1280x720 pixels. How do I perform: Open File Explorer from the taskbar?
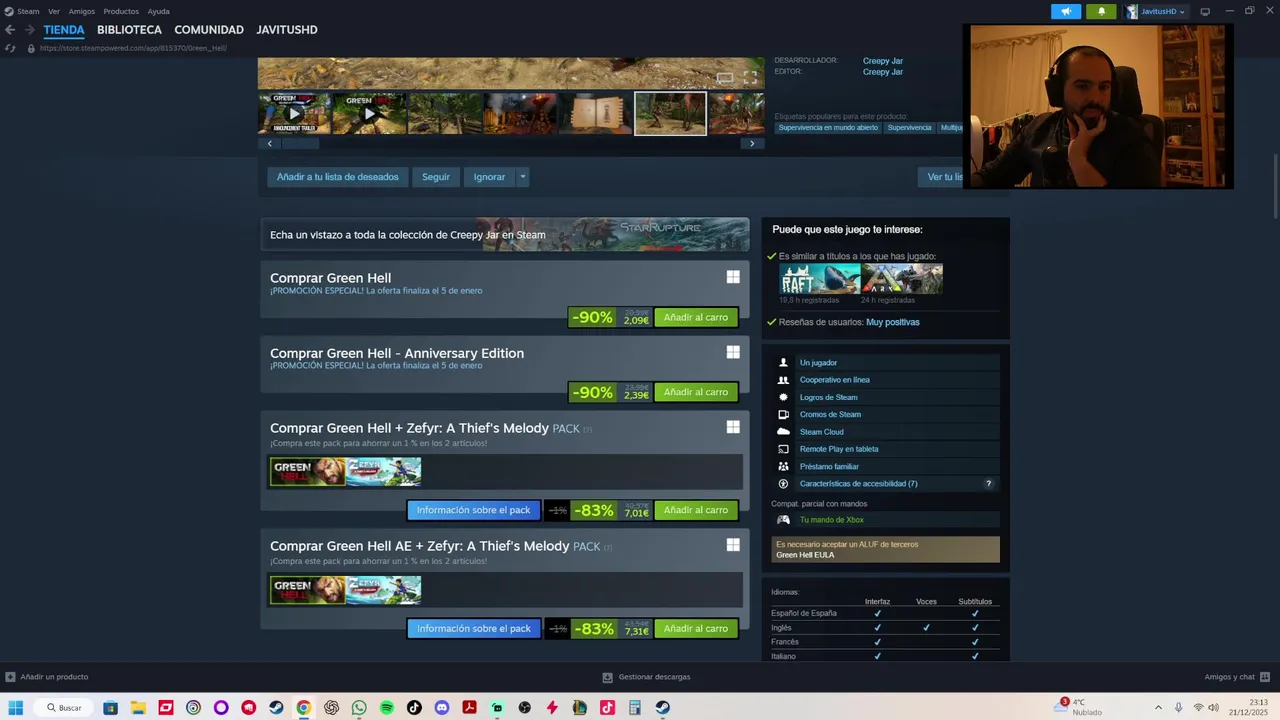click(138, 708)
